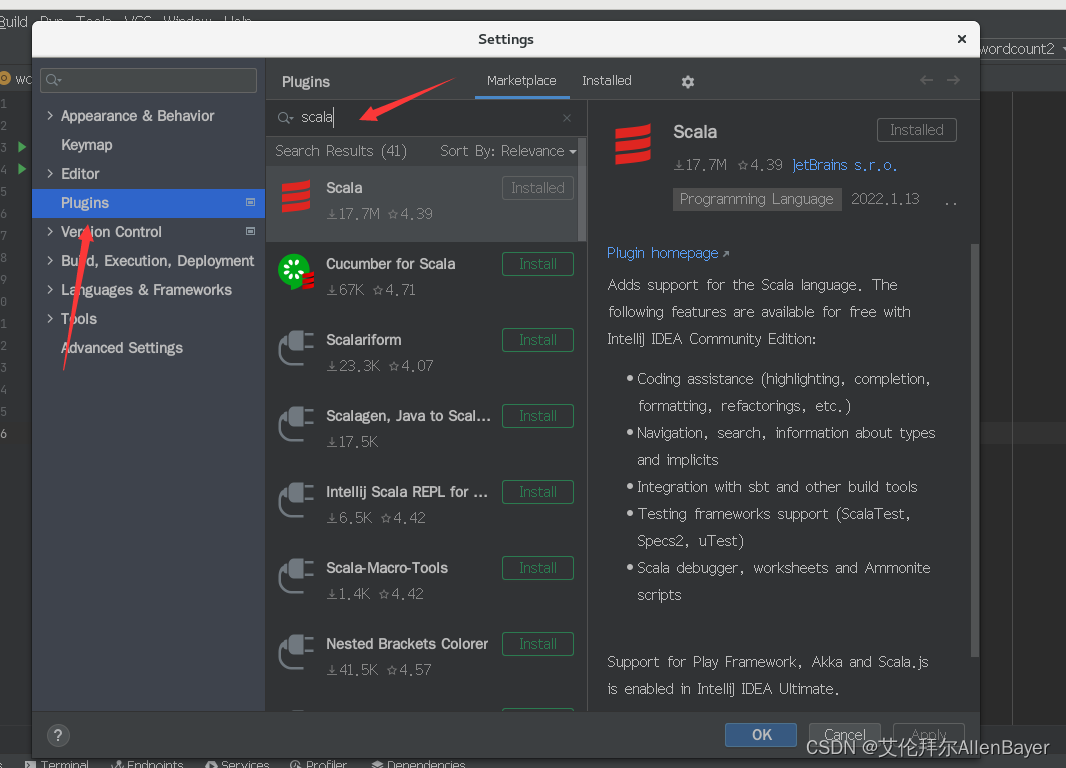Expand Appearance & Behavior settings node

[x=50, y=116]
